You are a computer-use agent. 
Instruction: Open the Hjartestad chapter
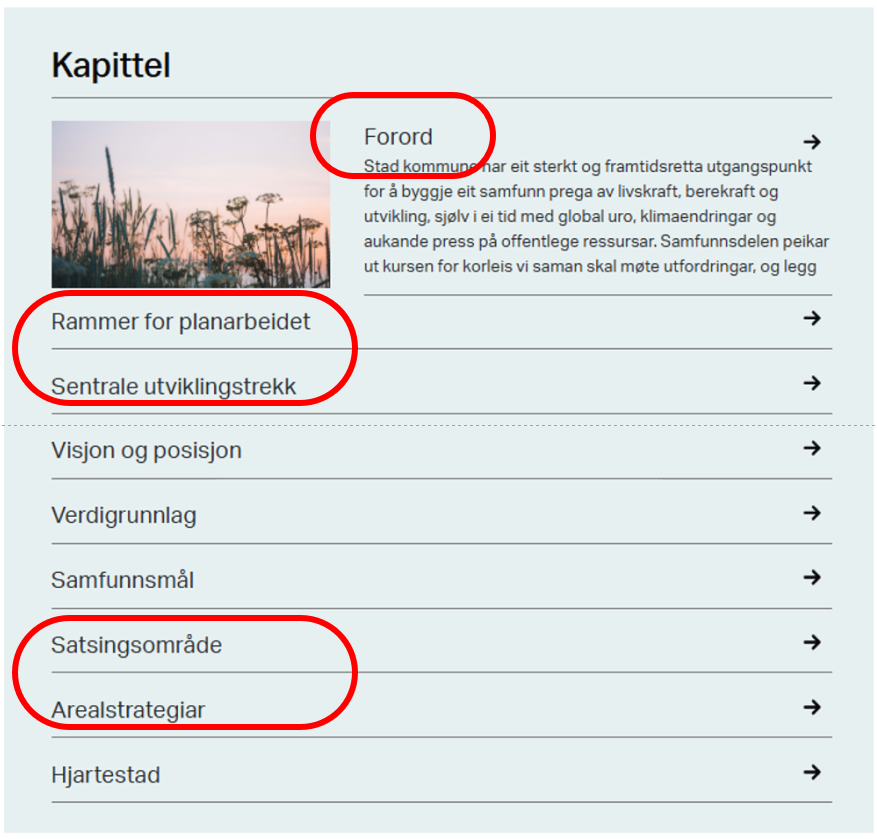105,775
